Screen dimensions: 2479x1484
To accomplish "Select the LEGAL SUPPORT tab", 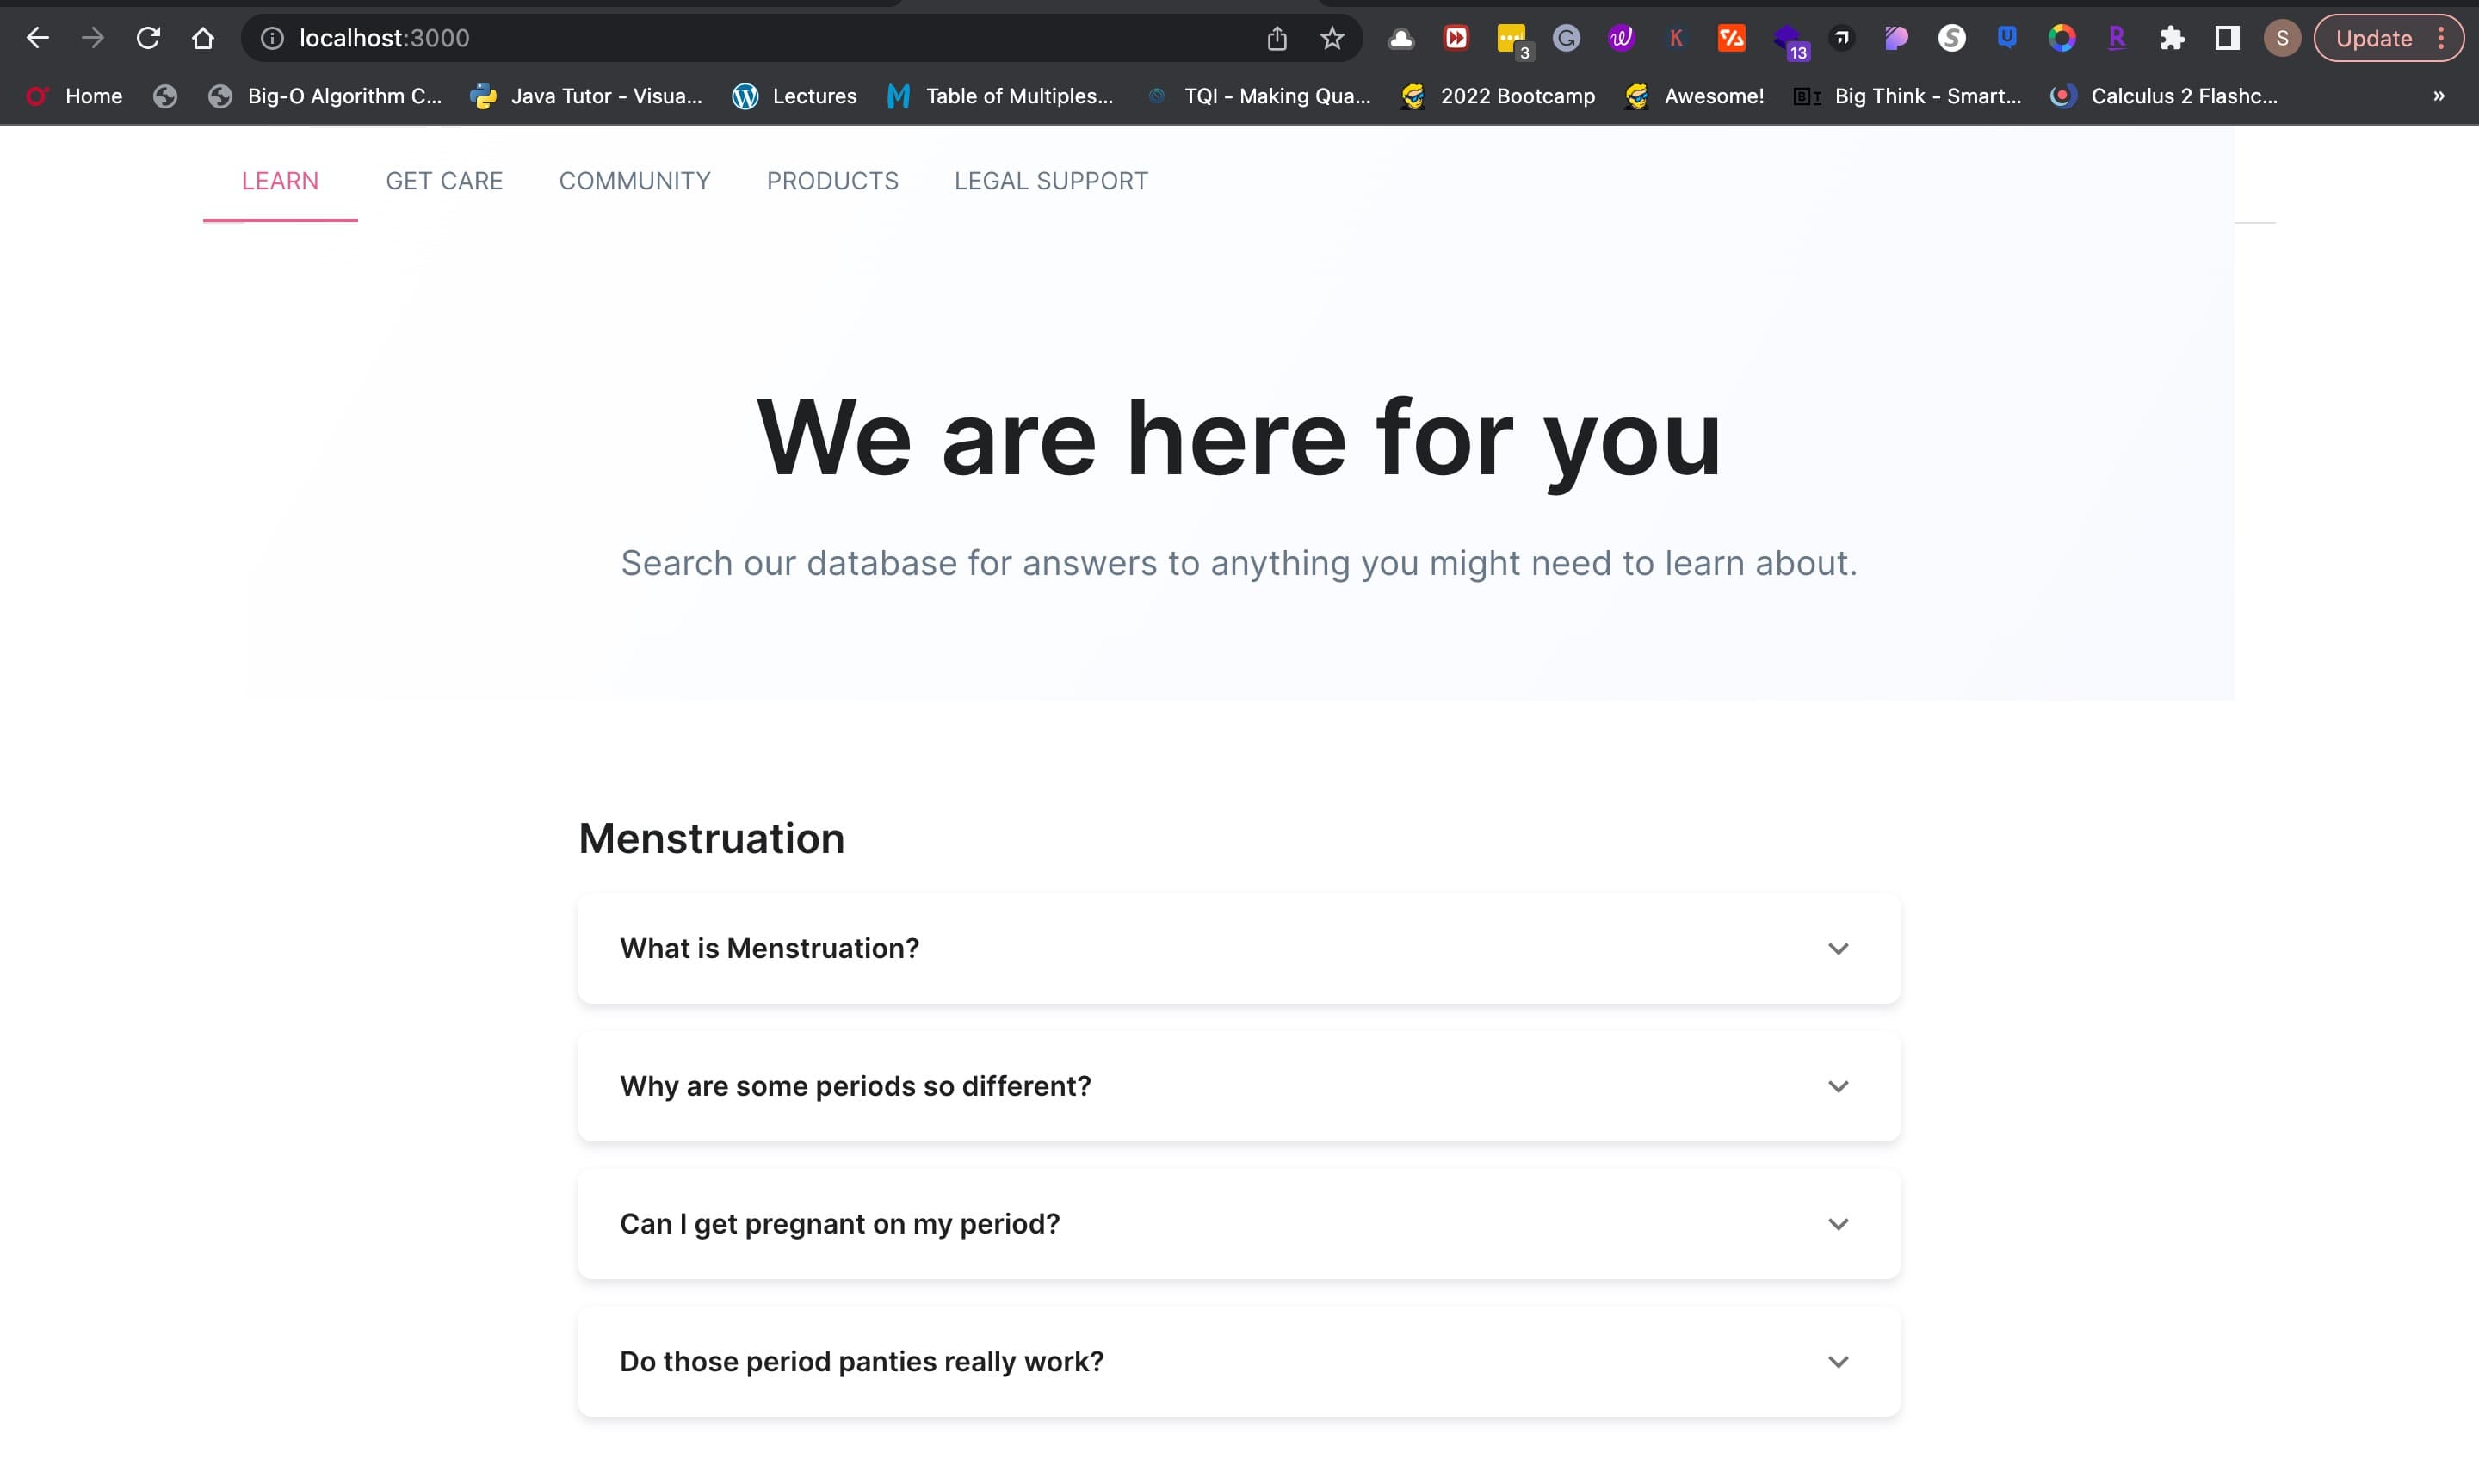I will tap(1050, 181).
